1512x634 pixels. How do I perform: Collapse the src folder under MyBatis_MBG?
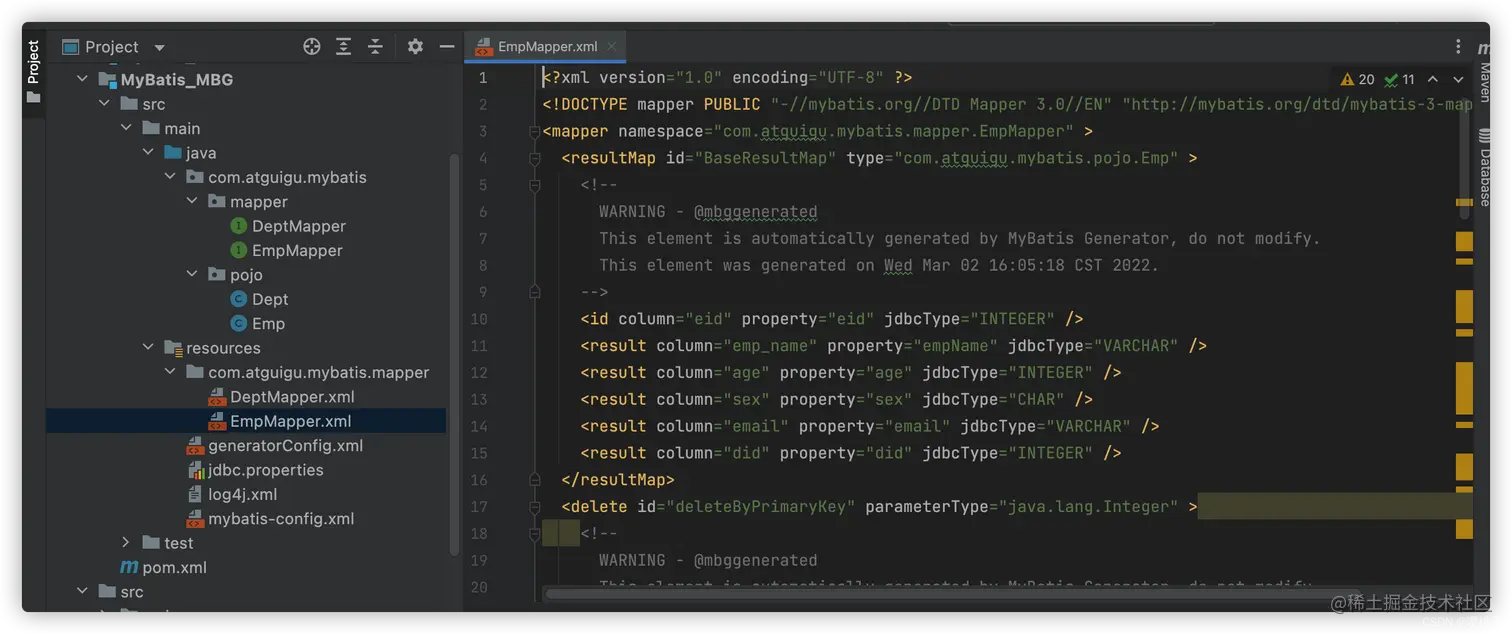point(104,104)
